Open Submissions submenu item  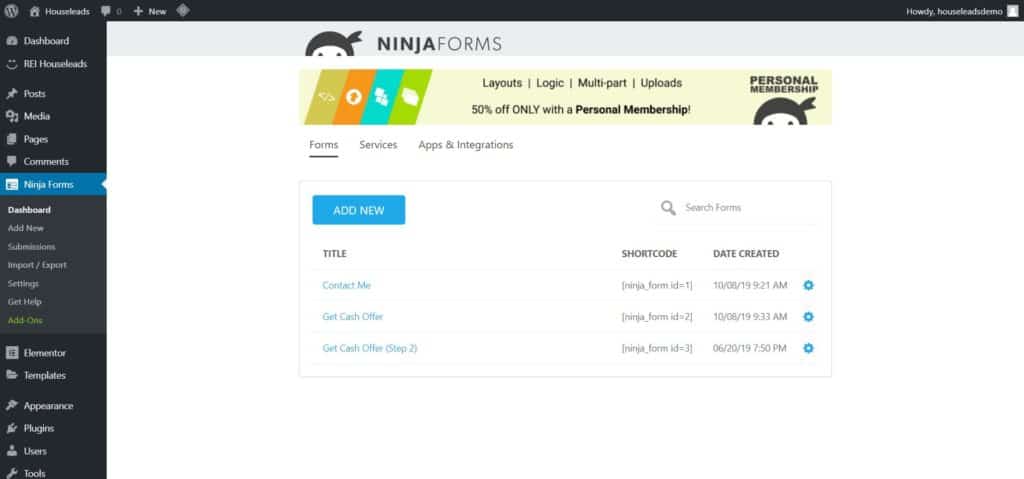[31, 246]
